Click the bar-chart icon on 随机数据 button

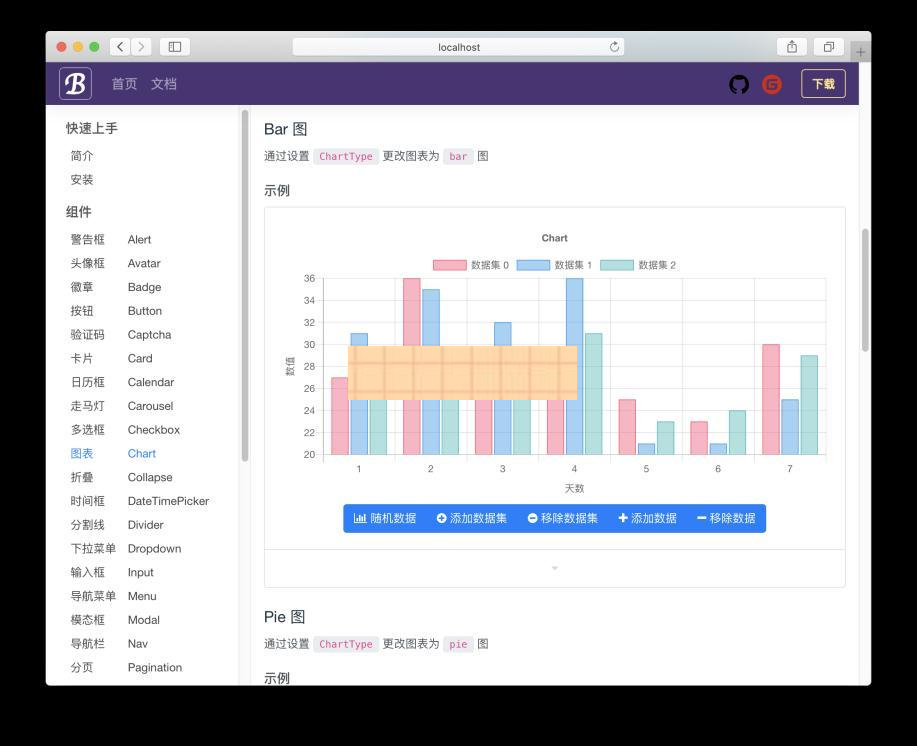(360, 518)
